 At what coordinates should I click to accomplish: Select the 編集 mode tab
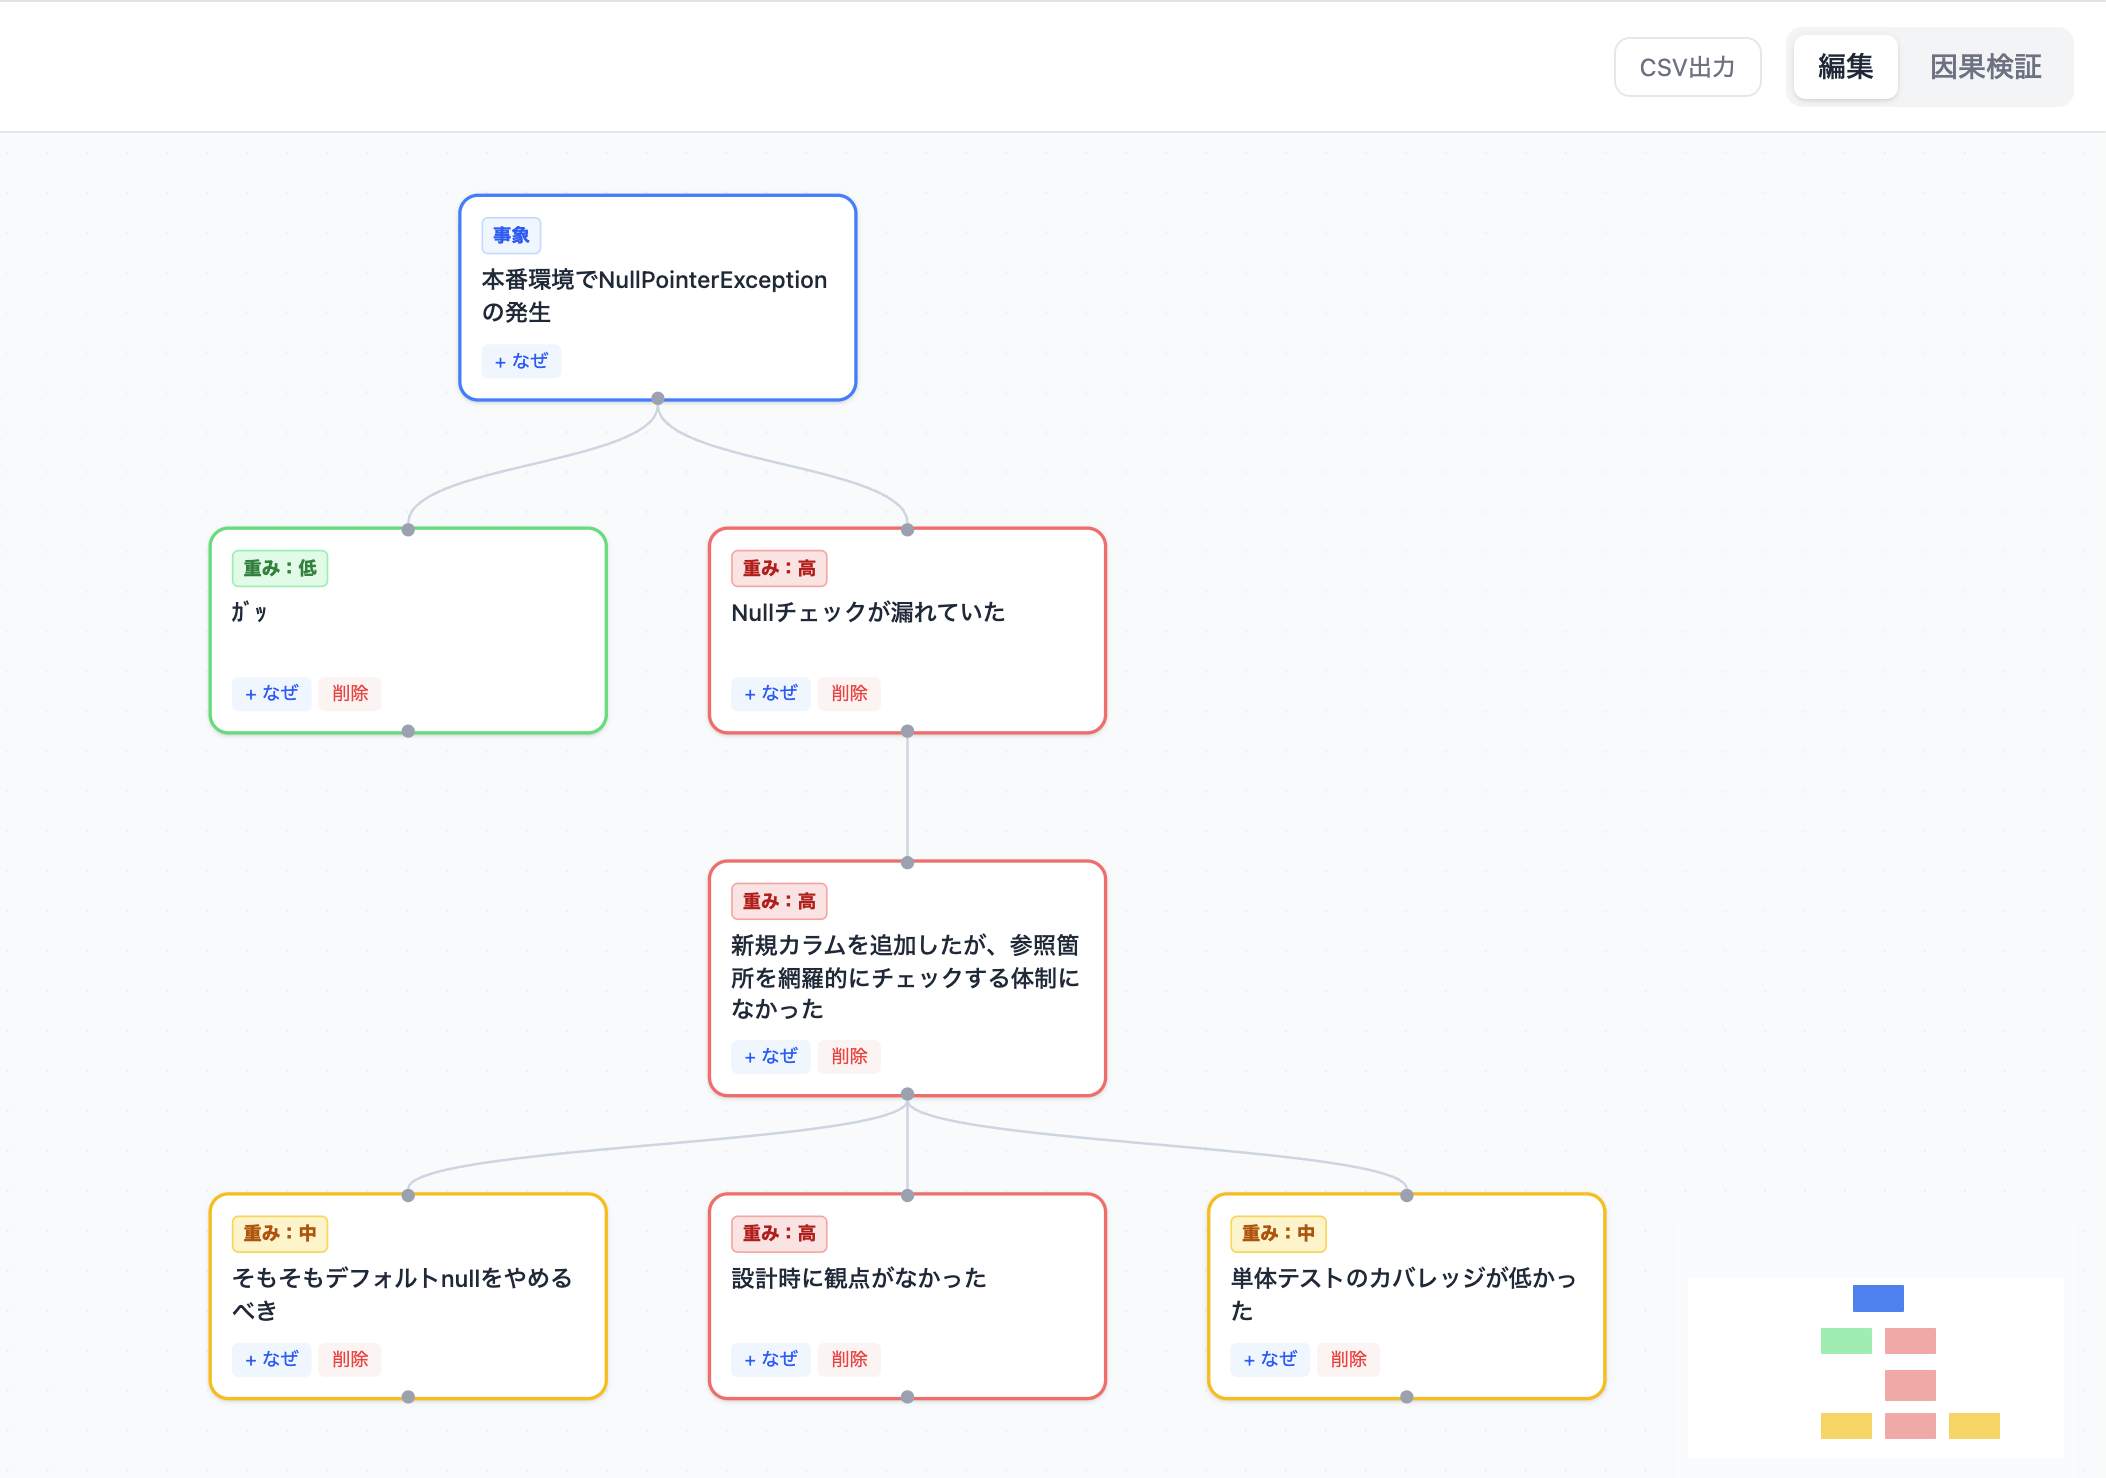[1844, 66]
